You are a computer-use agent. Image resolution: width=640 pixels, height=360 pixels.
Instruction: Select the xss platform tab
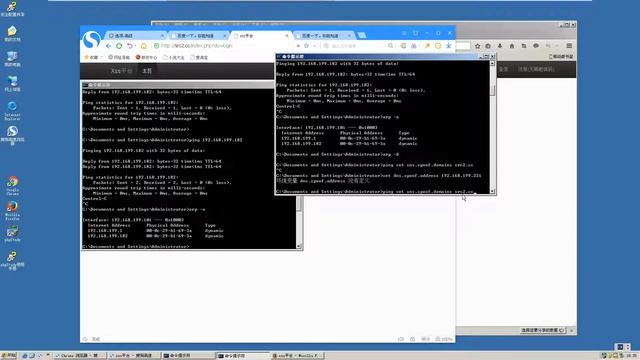pyautogui.click(x=261, y=36)
